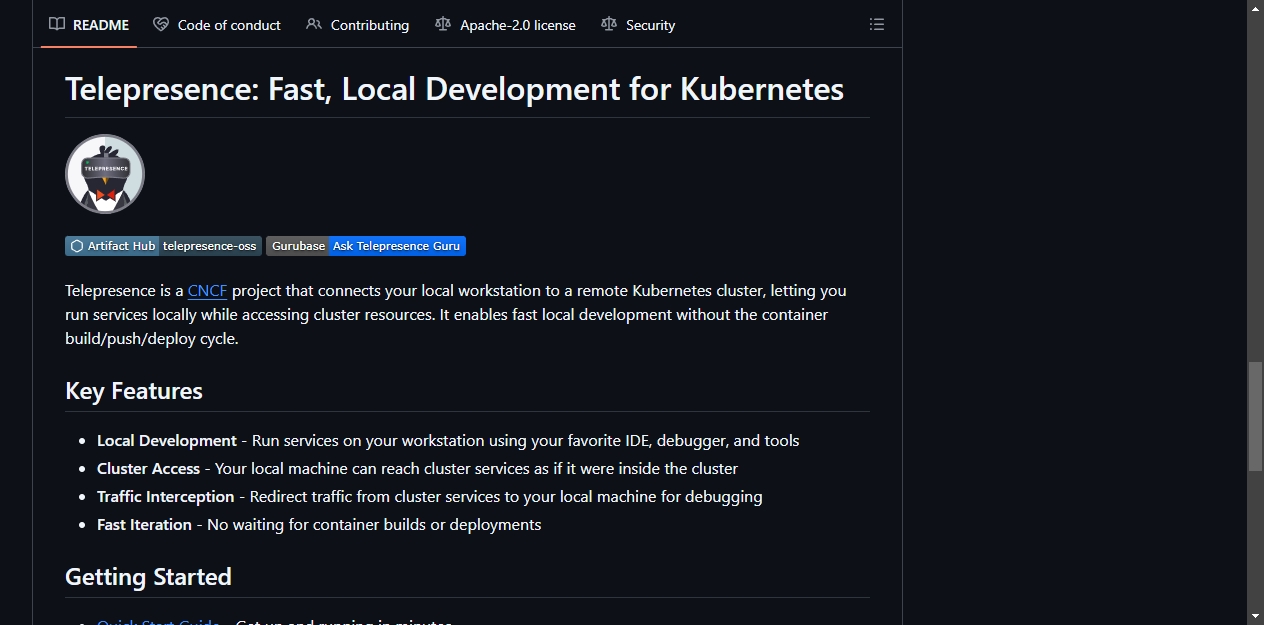Click the README book icon
This screenshot has width=1264, height=625.
coord(57,25)
